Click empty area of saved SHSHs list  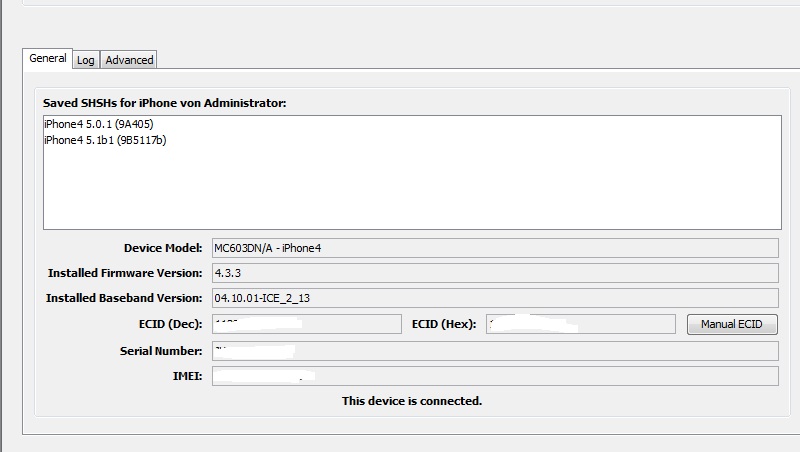tap(412, 189)
